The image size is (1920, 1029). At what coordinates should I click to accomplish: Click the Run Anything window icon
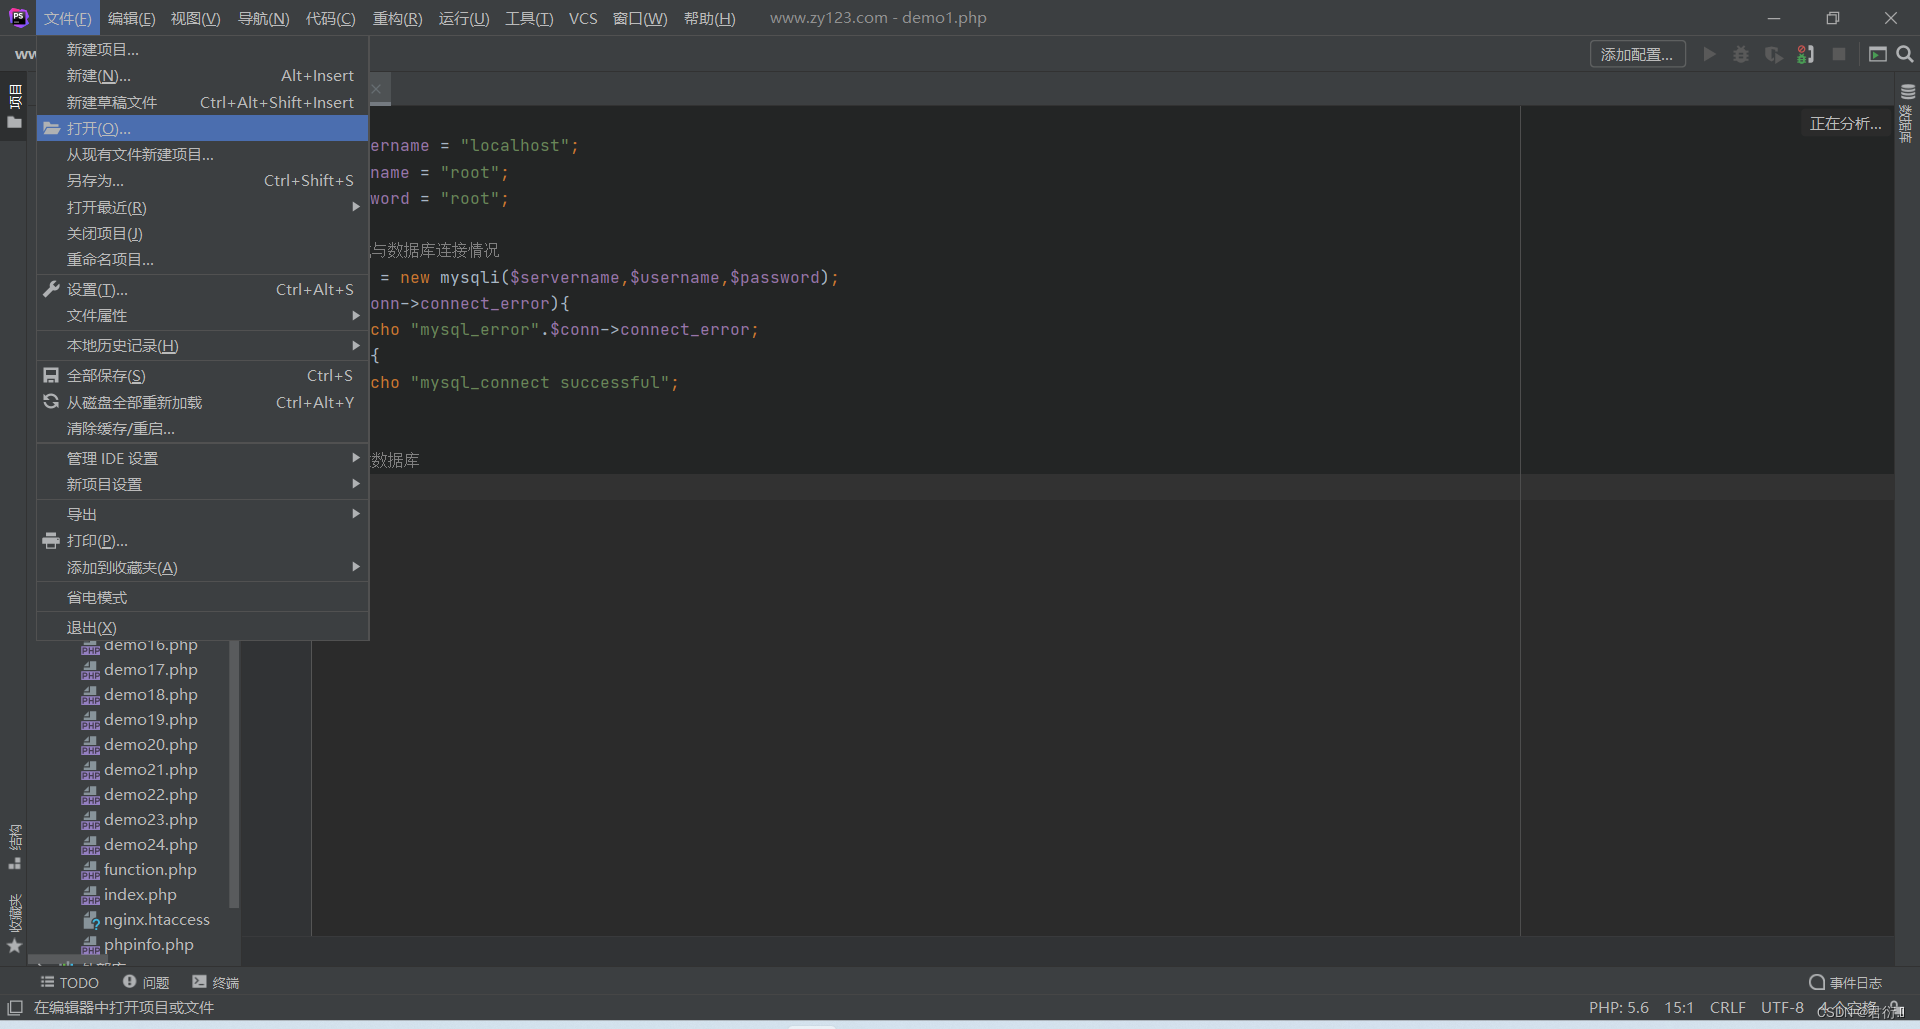coord(1877,54)
